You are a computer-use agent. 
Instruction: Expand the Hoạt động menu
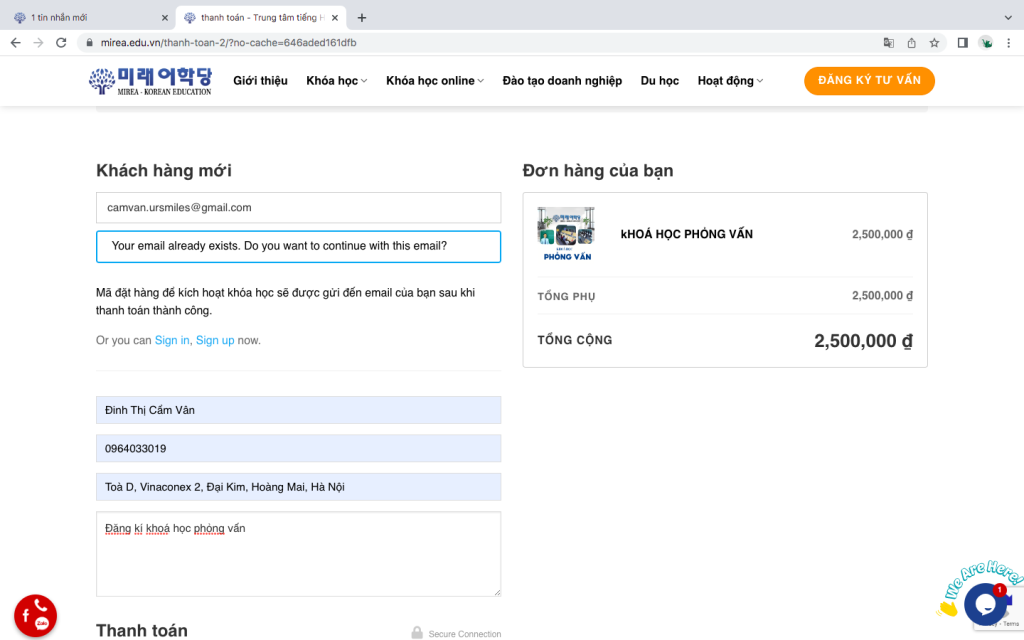coord(730,81)
